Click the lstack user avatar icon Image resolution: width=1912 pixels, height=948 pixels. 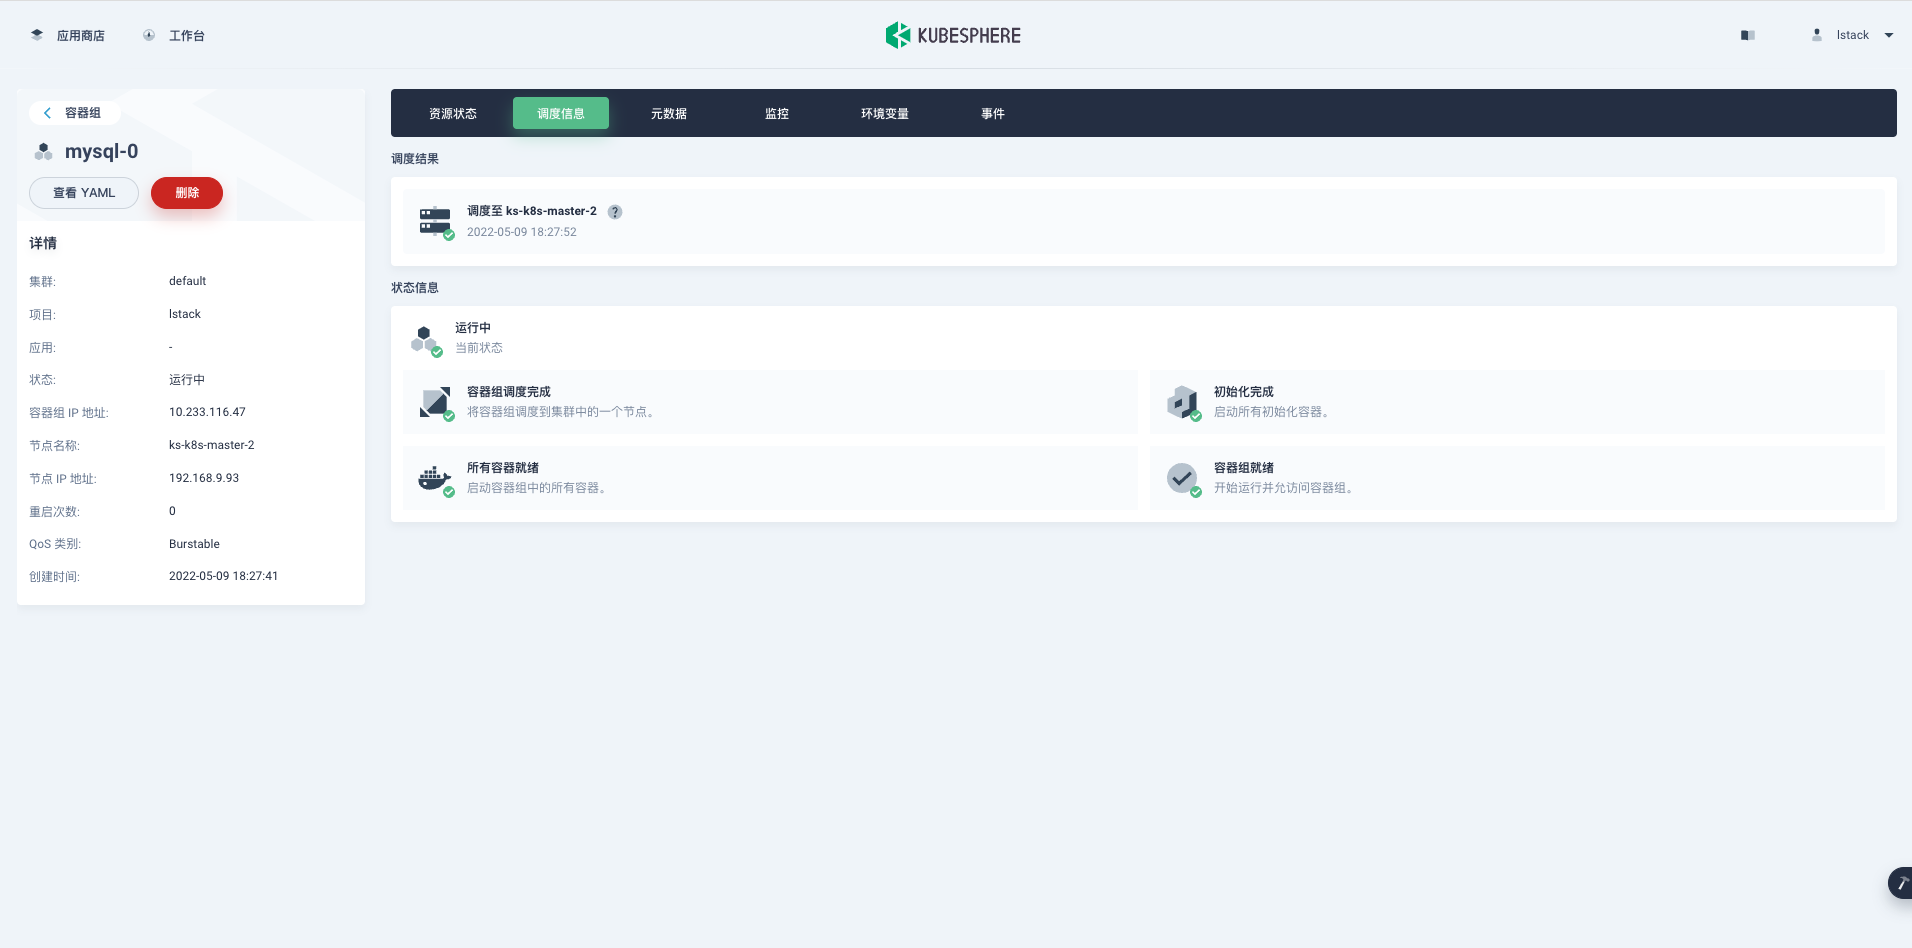click(x=1817, y=35)
